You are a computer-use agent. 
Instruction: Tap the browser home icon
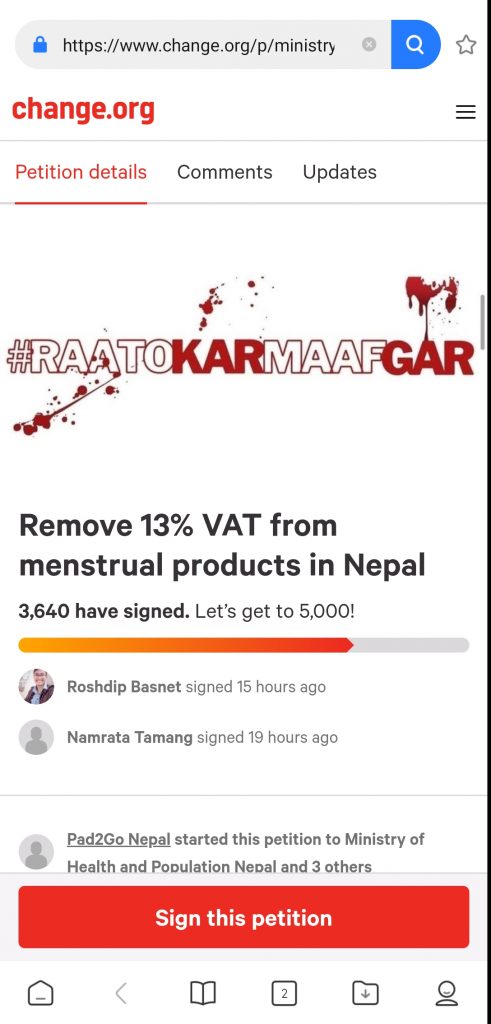pyautogui.click(x=40, y=993)
